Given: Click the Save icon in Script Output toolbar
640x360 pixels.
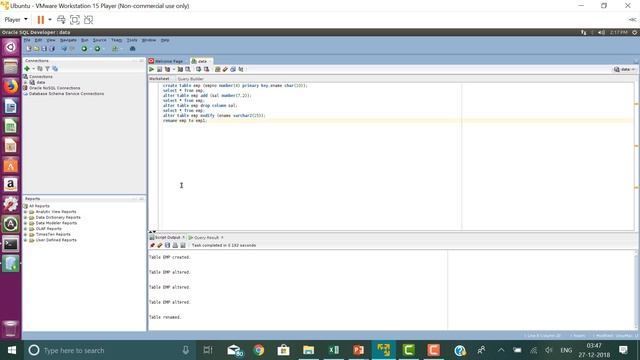Looking at the screenshot, I should (167, 245).
